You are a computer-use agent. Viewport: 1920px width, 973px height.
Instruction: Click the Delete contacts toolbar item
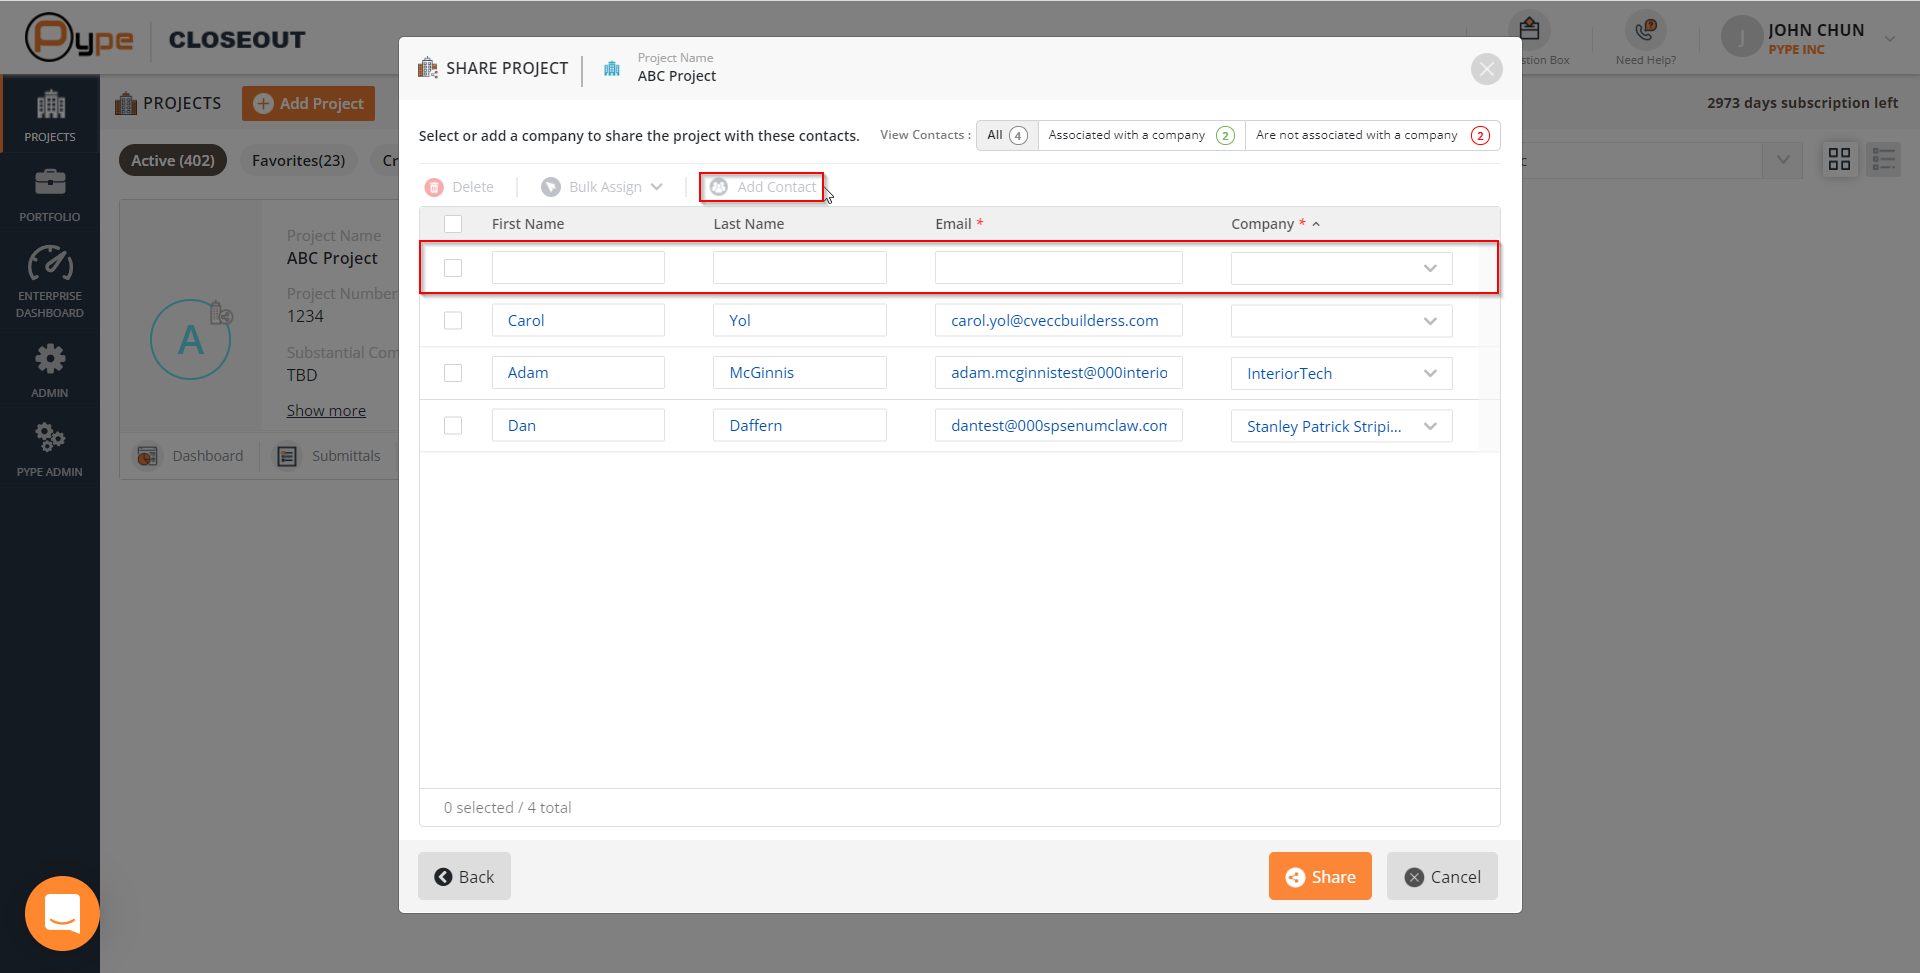point(459,187)
